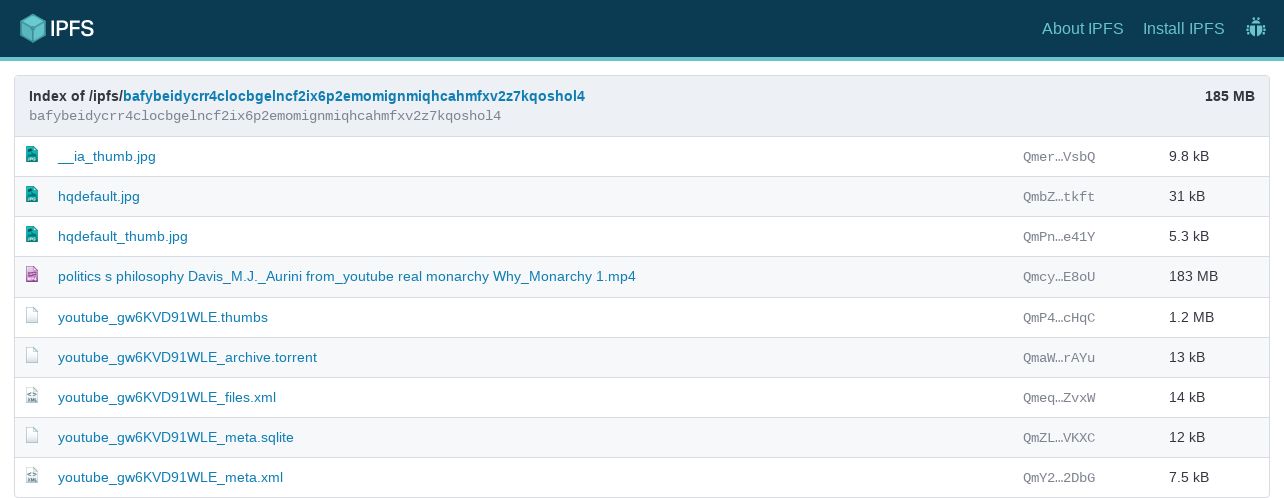Click the file icon beside youtube_gw6KVD91WLE_meta.sqlite
This screenshot has height=498, width=1284.
pos(32,436)
